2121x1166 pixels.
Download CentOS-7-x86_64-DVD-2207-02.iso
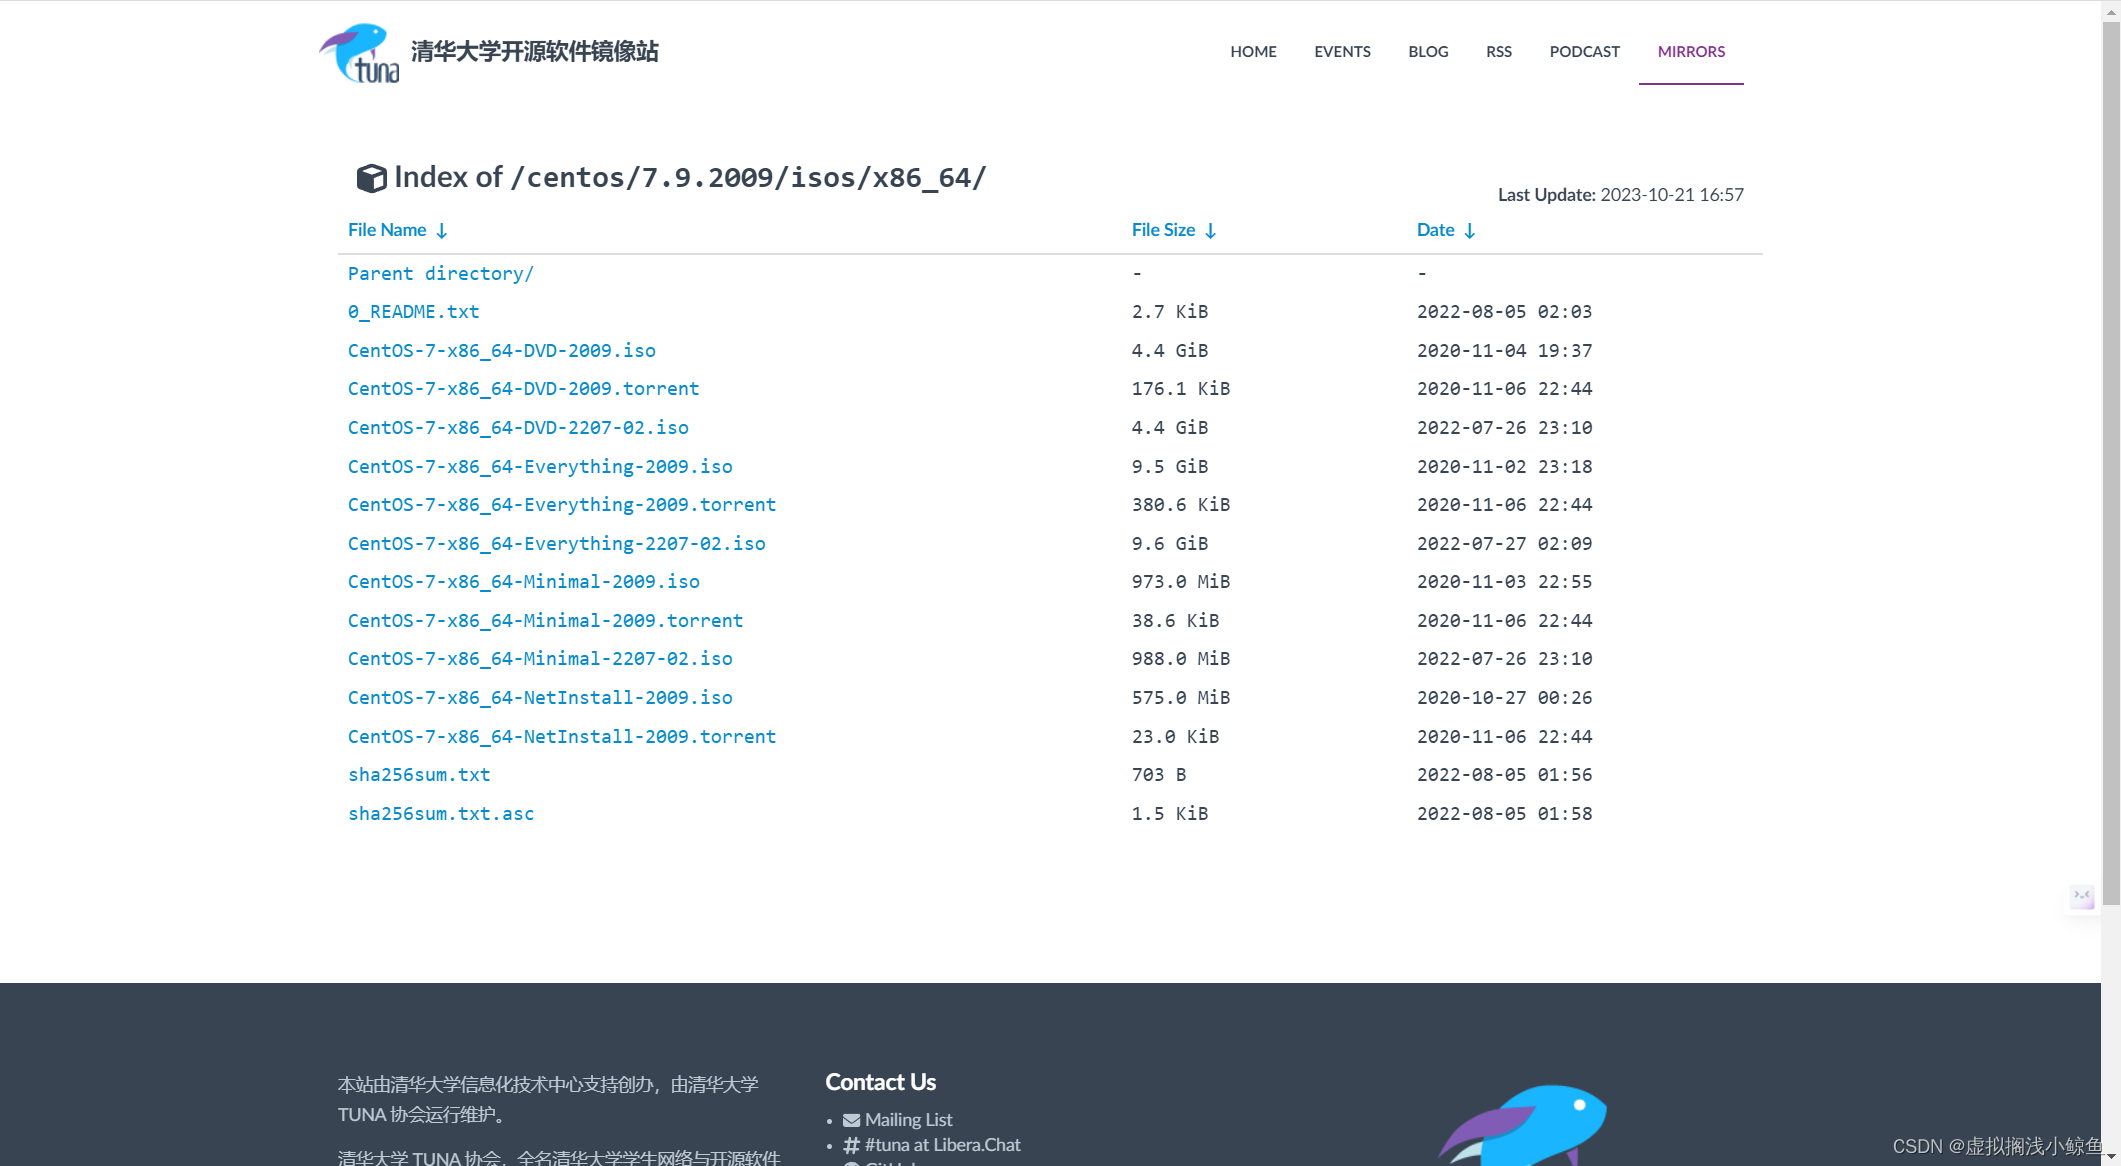(x=518, y=428)
